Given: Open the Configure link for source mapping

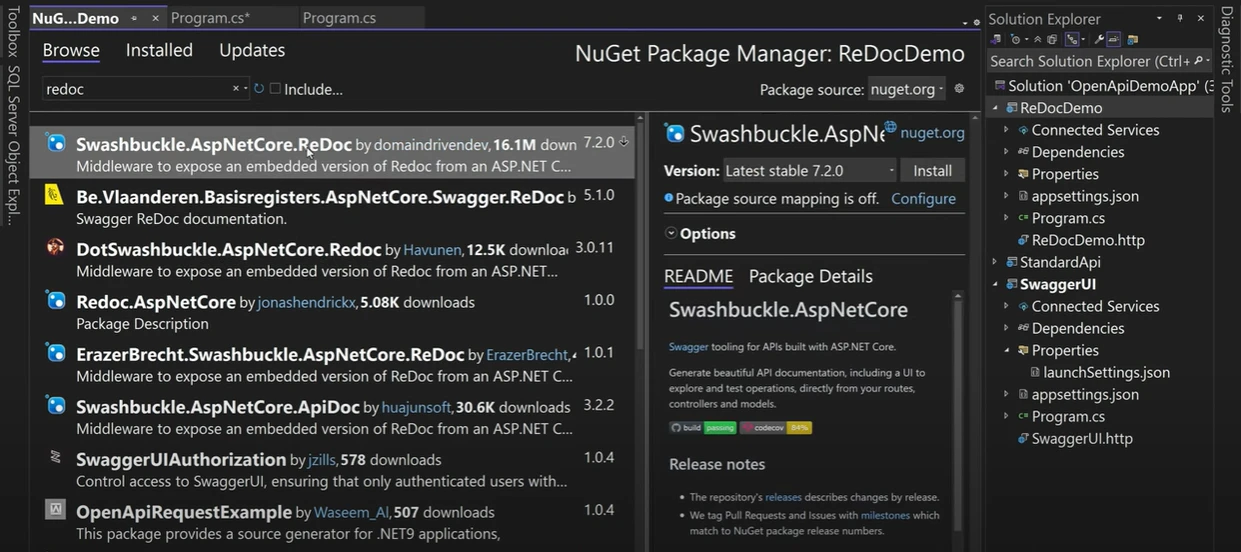Looking at the screenshot, I should point(923,198).
